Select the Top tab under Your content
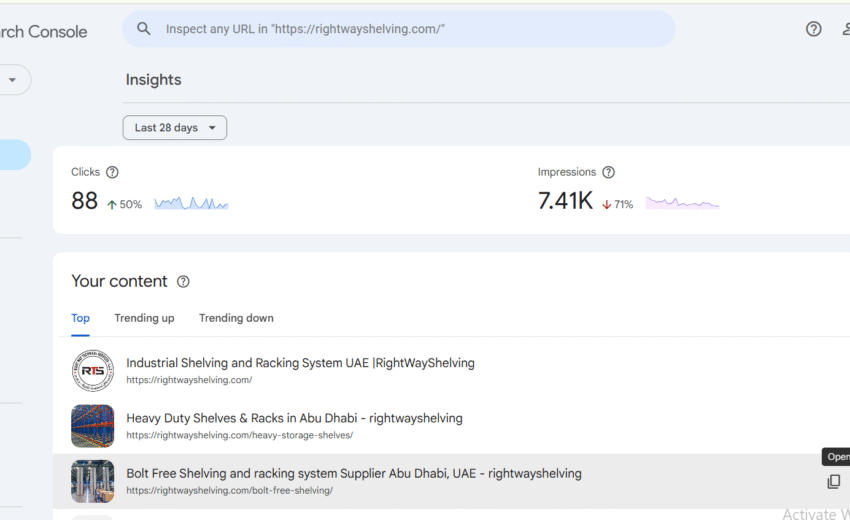This screenshot has width=850, height=520. [x=80, y=318]
